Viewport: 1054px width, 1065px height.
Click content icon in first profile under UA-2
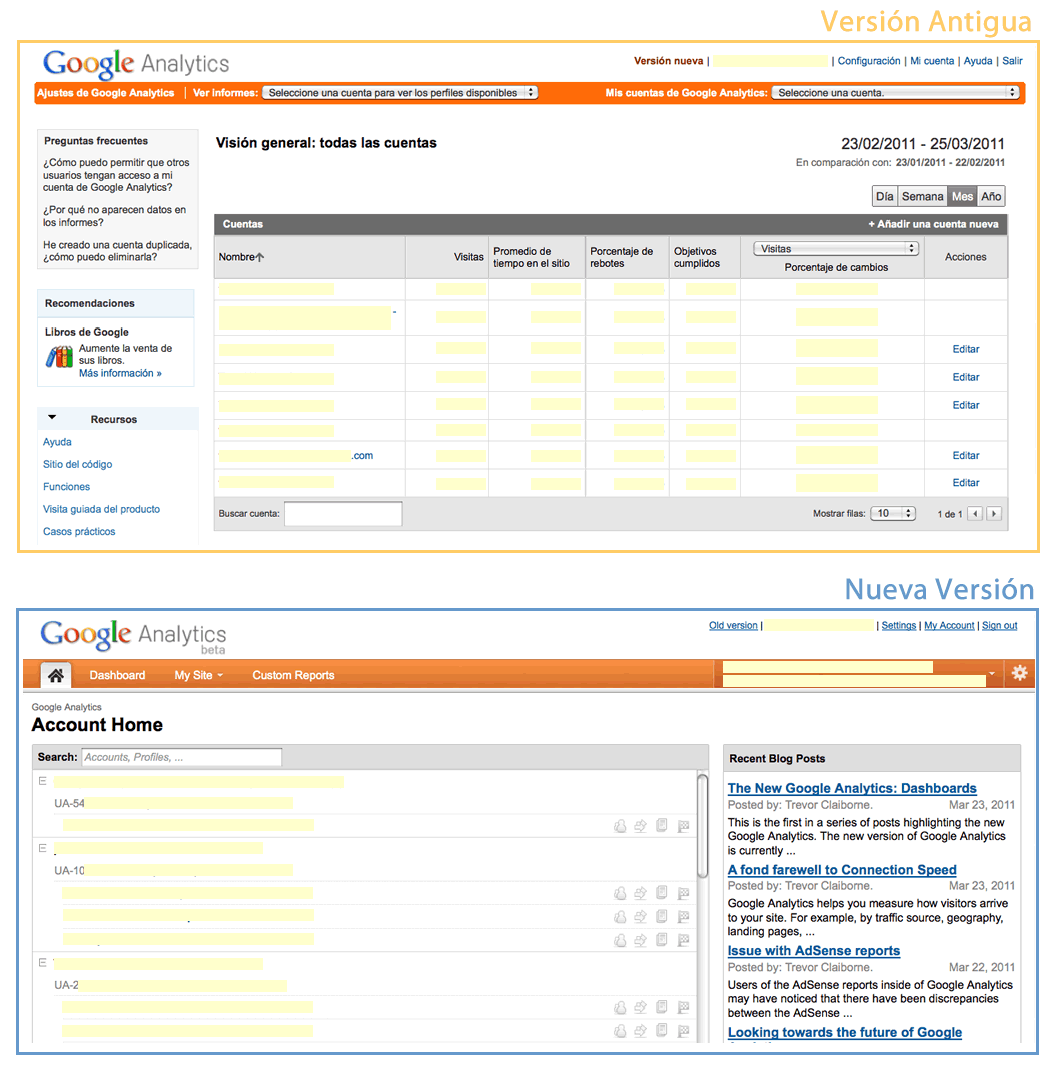[x=661, y=1007]
